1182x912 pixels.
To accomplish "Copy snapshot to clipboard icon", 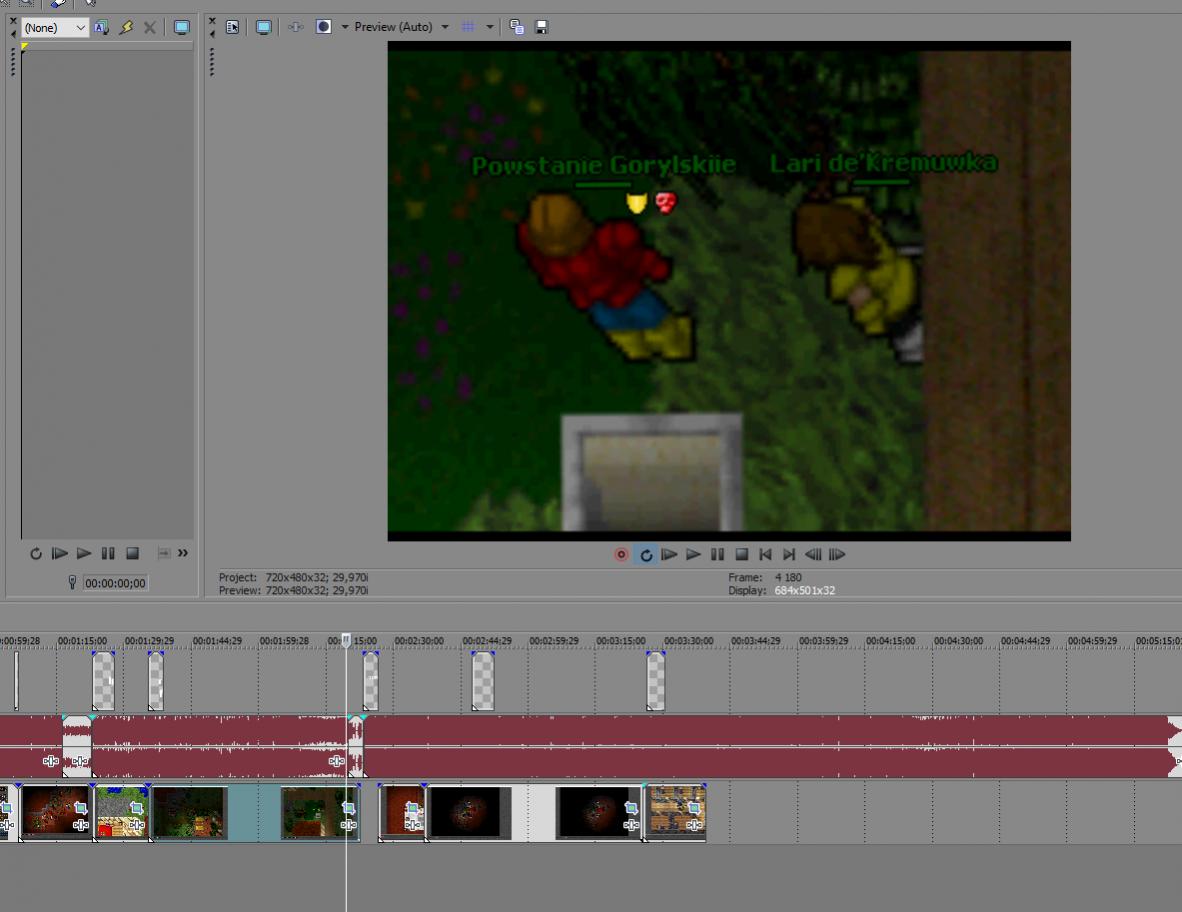I will tap(517, 27).
